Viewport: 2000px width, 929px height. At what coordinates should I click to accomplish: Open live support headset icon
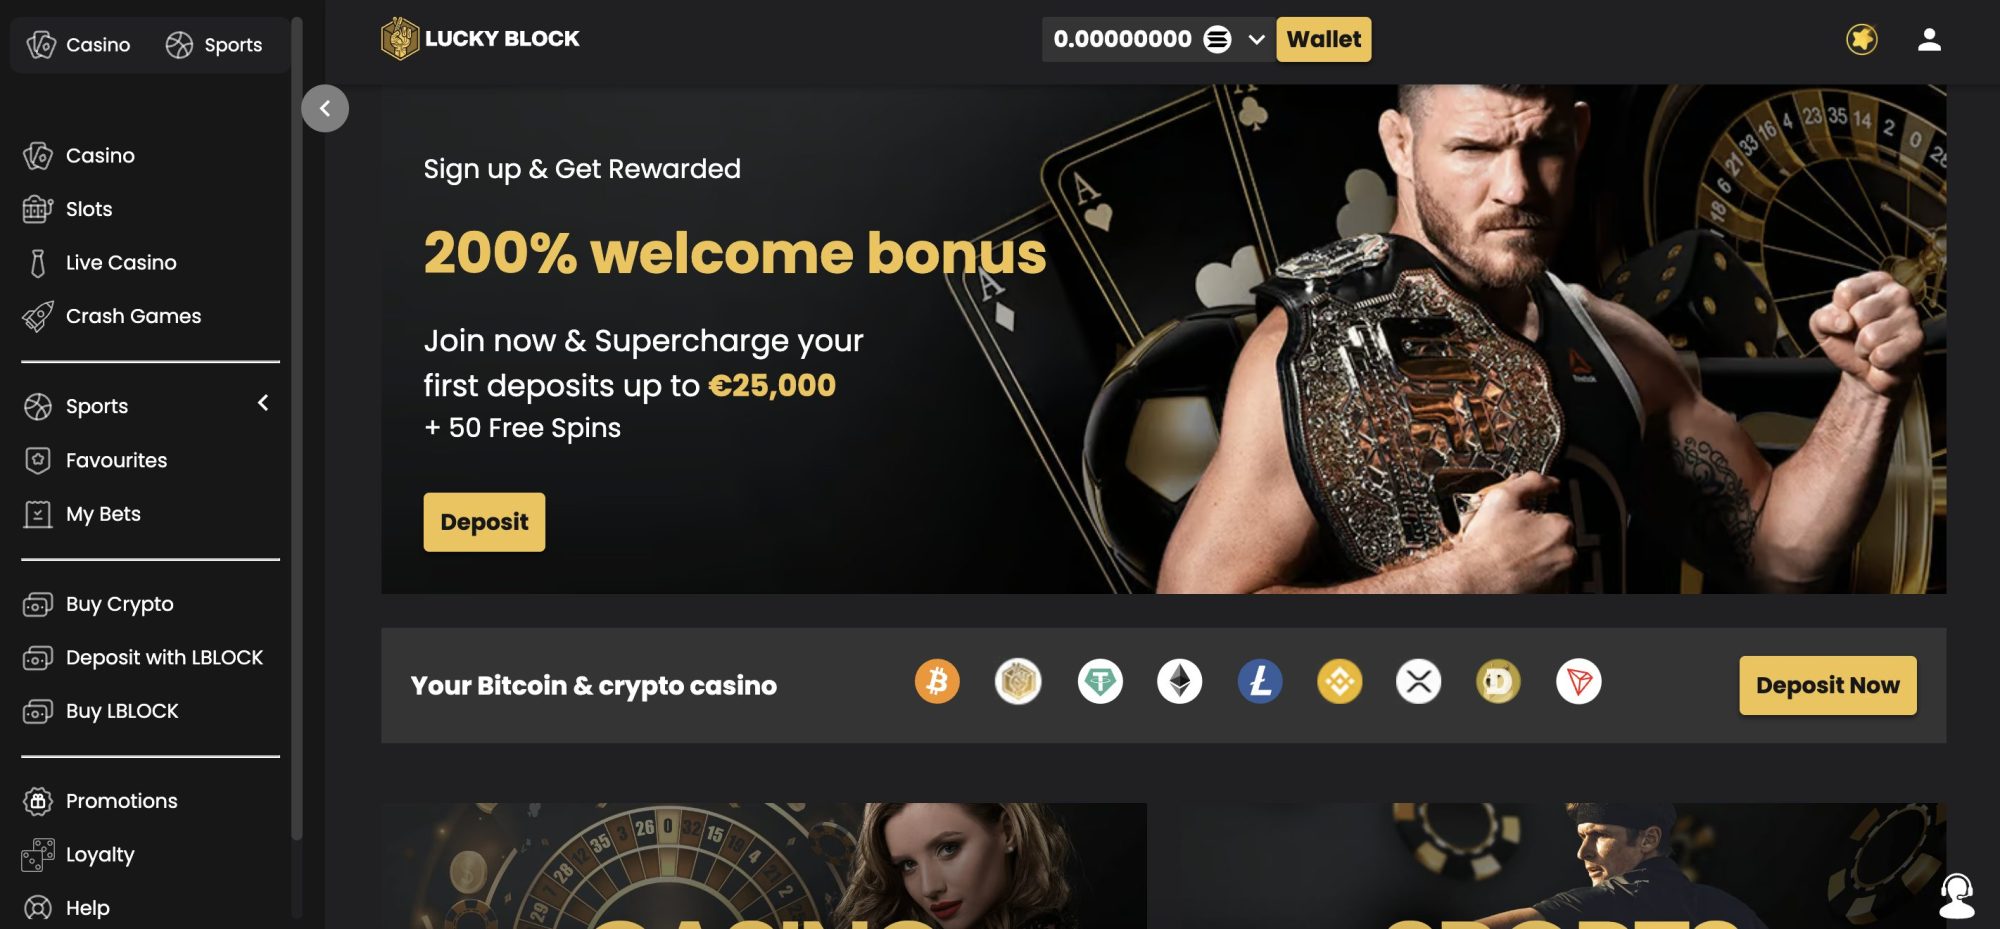point(1956,895)
